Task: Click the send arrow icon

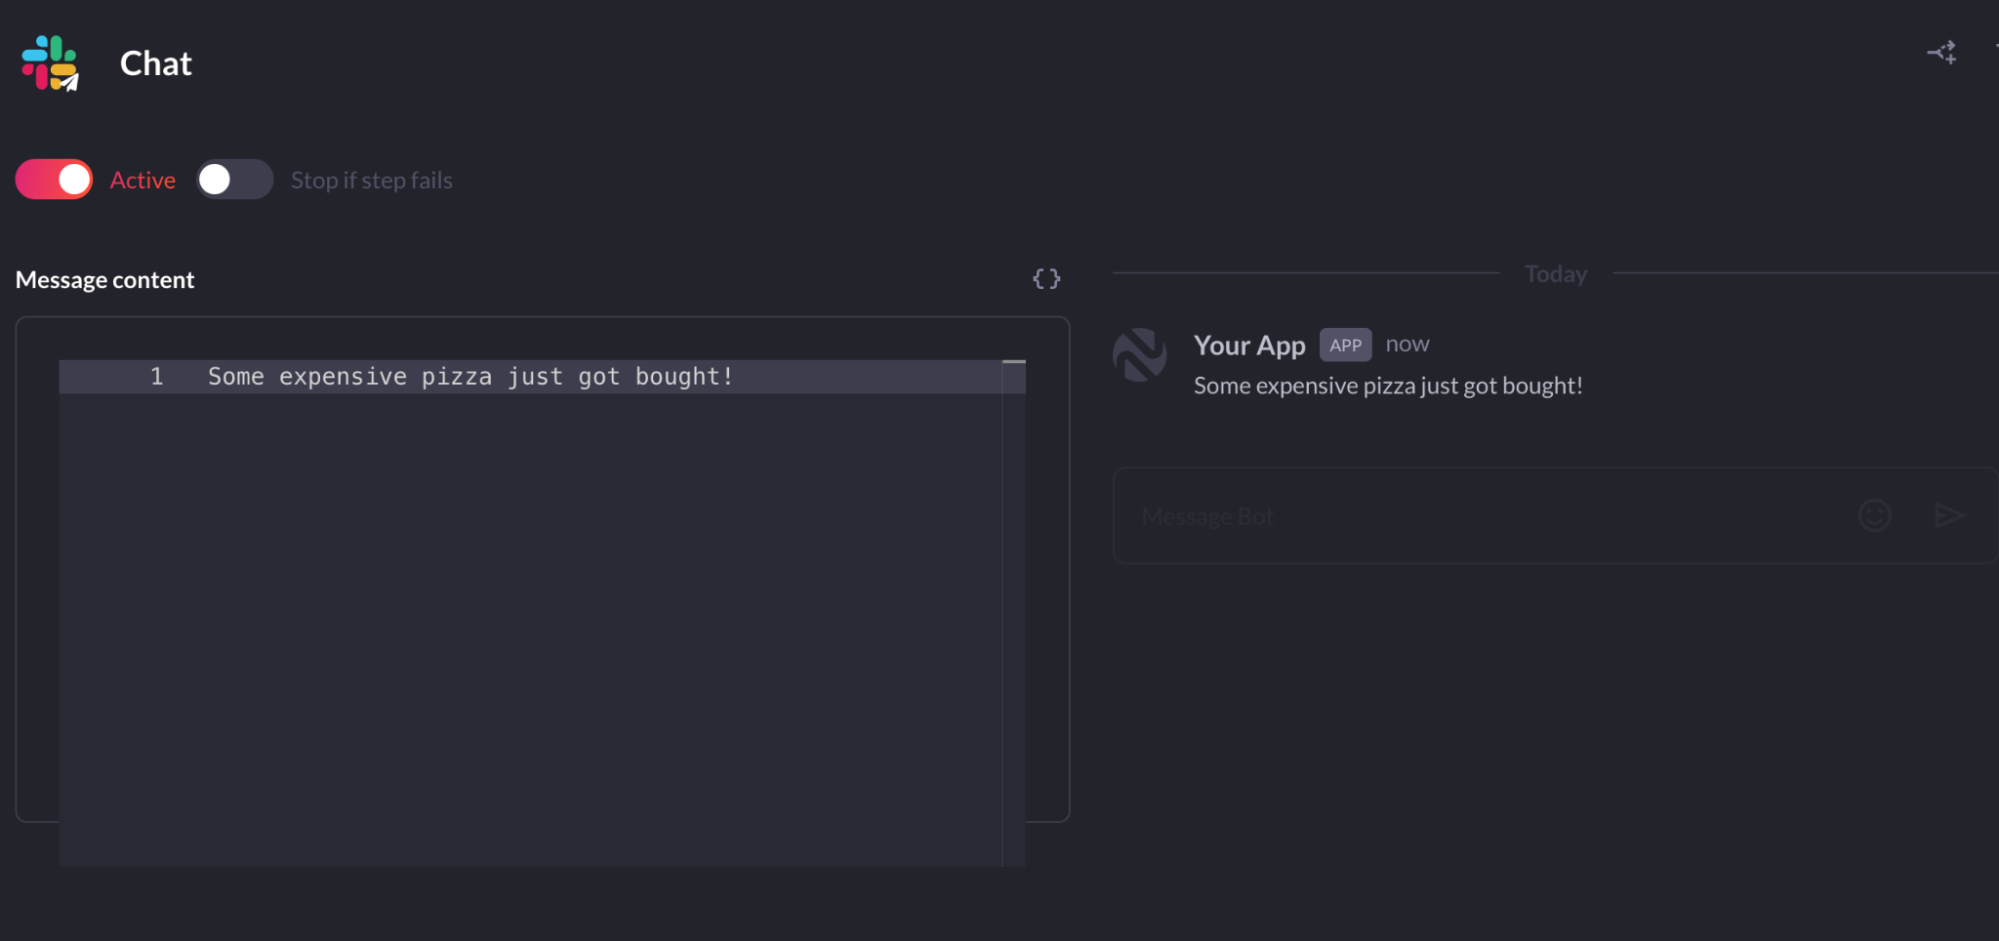Action: point(1949,515)
